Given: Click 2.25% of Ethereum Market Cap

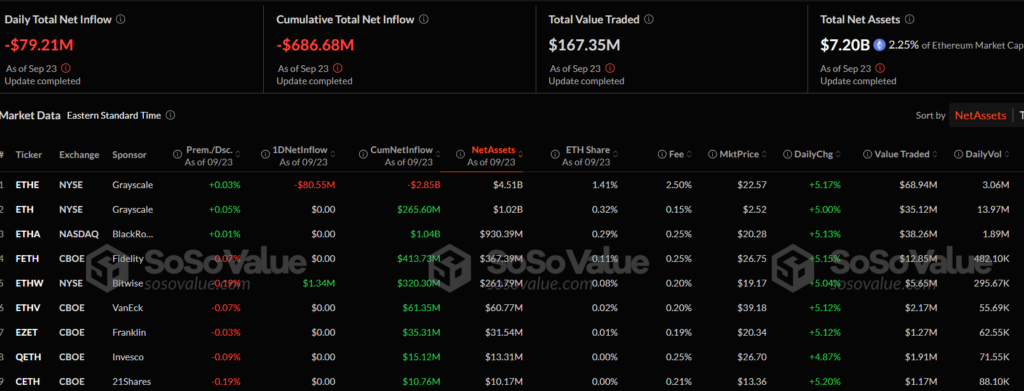Looking at the screenshot, I should (955, 45).
